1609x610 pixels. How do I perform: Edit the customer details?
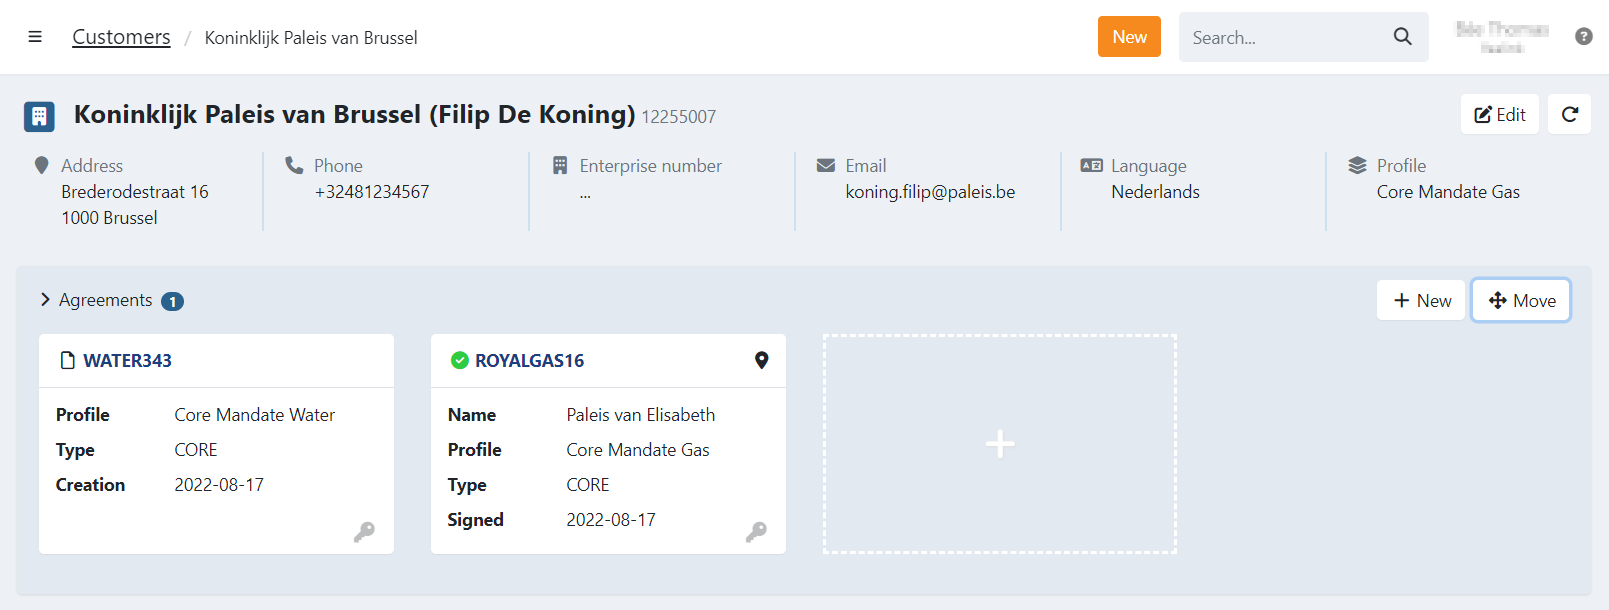[x=1499, y=114]
